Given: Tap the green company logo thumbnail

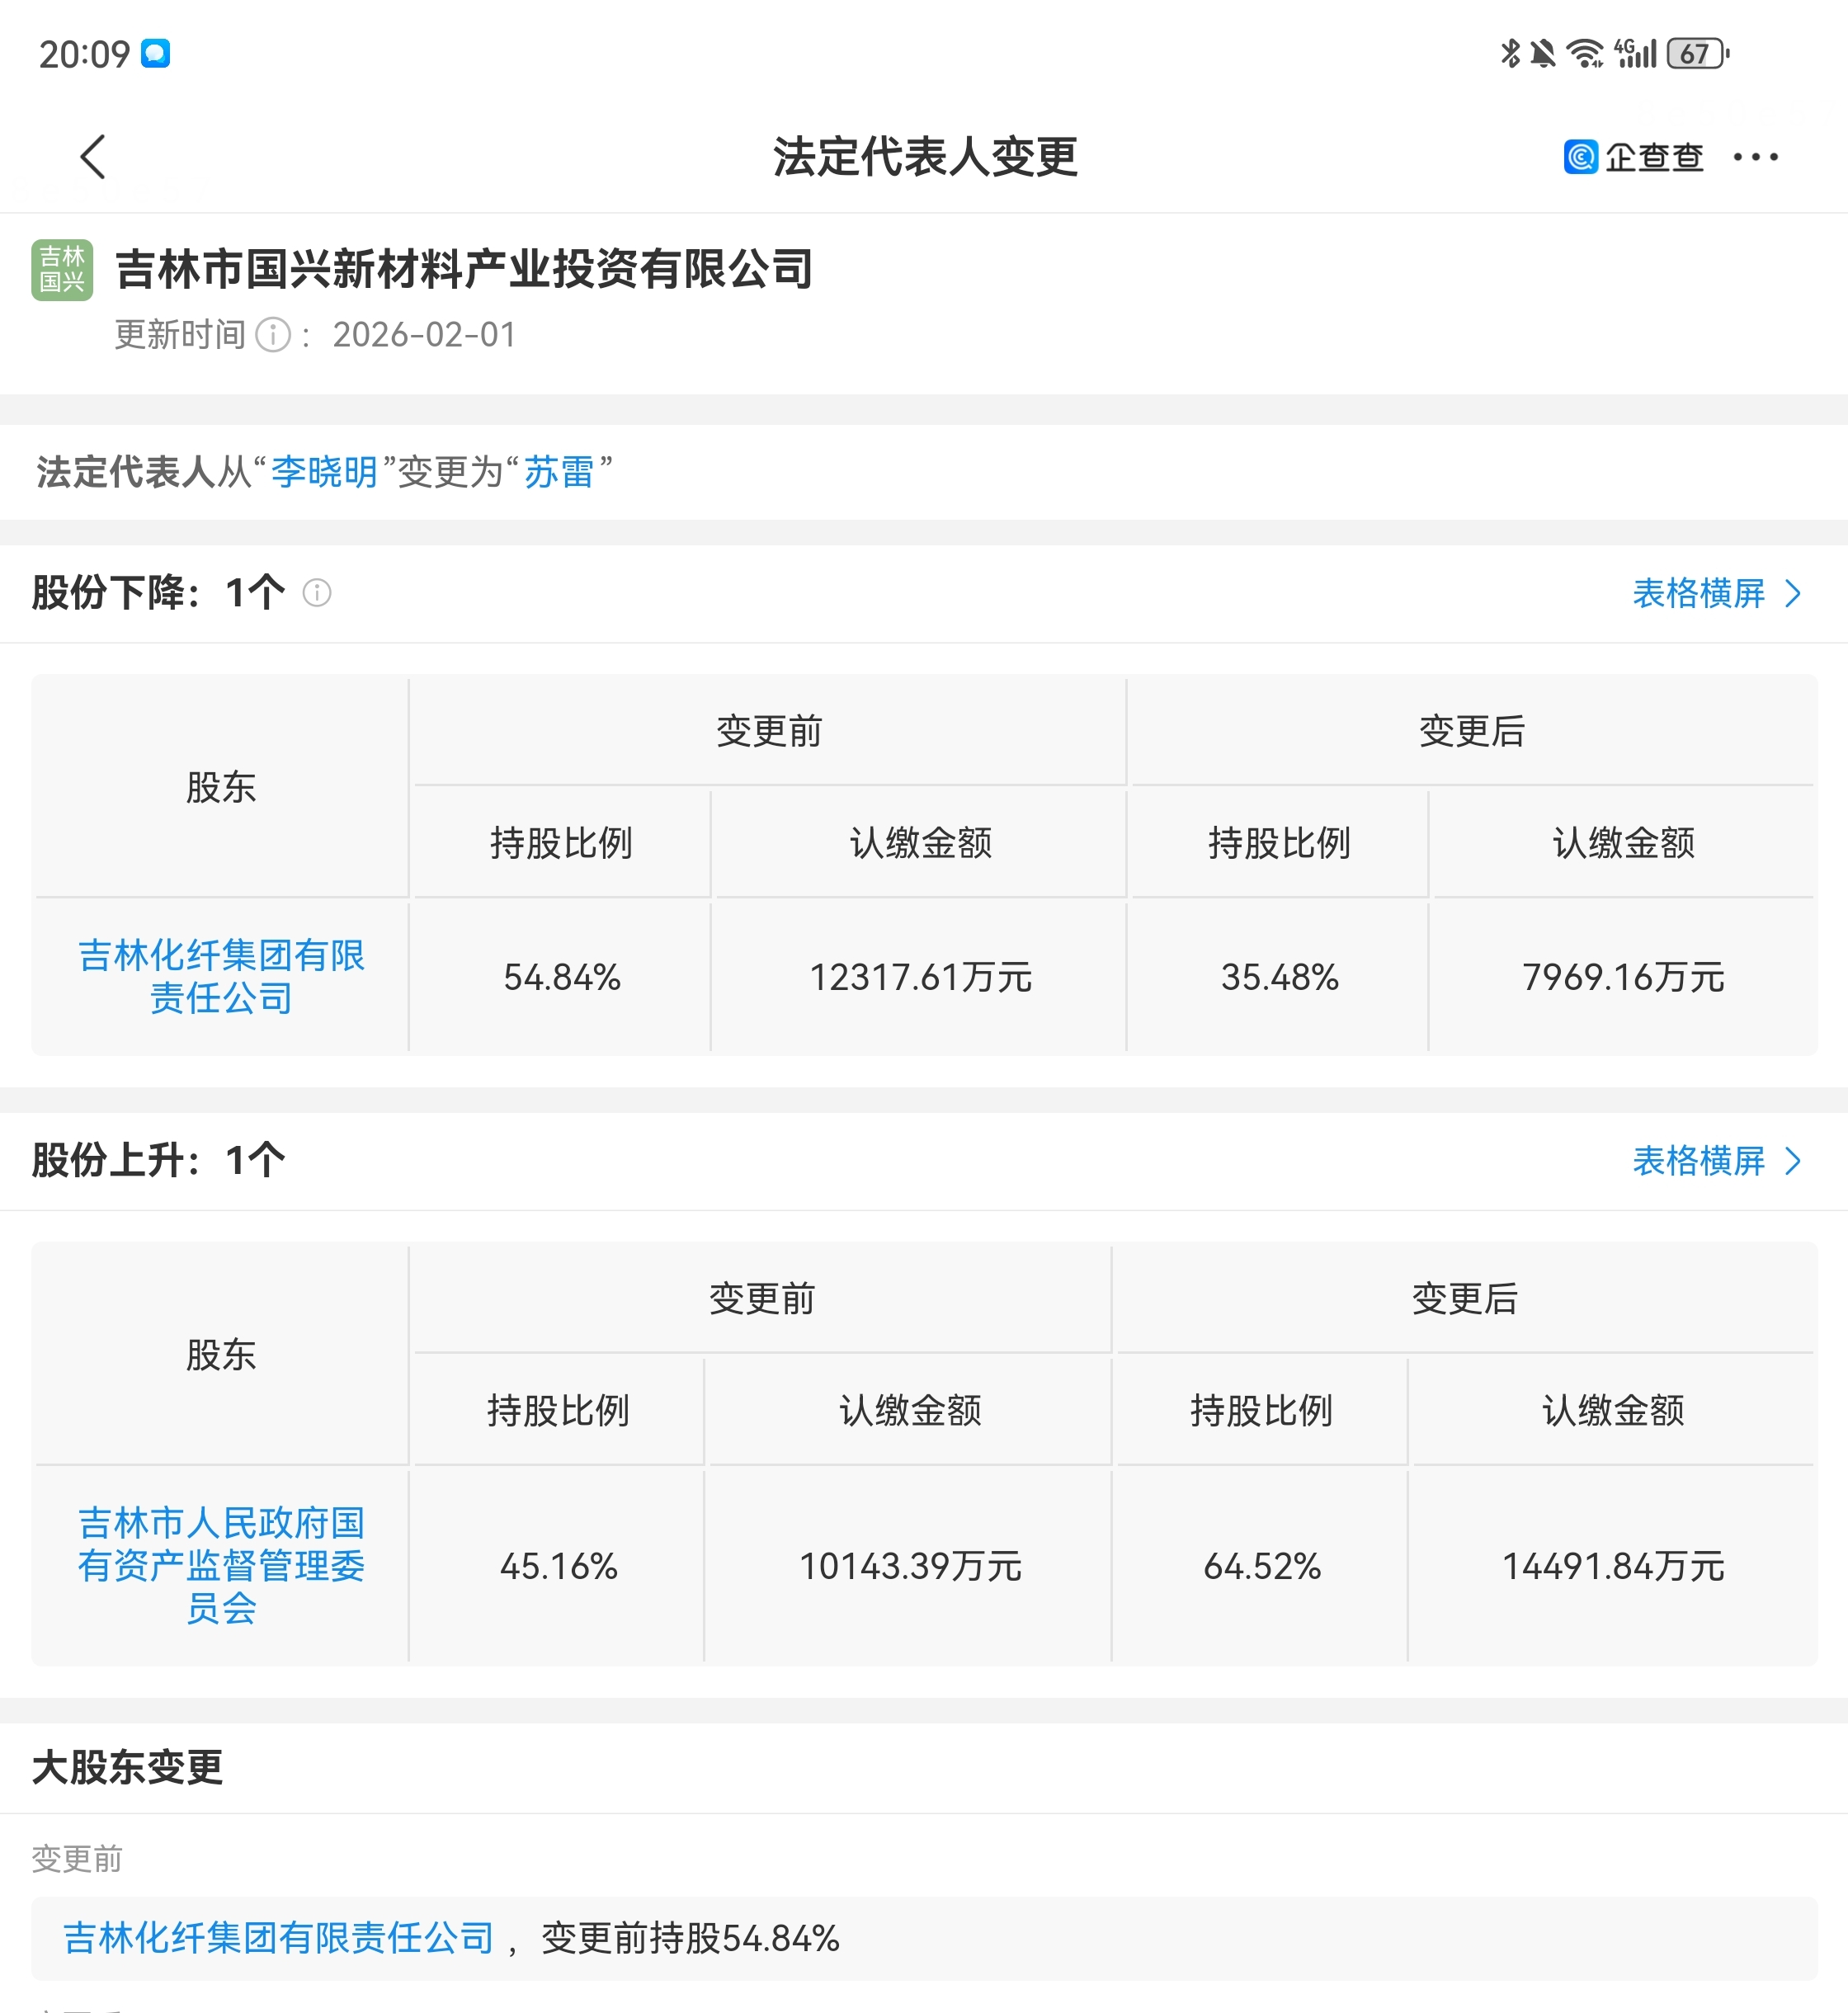Looking at the screenshot, I should click(x=62, y=270).
